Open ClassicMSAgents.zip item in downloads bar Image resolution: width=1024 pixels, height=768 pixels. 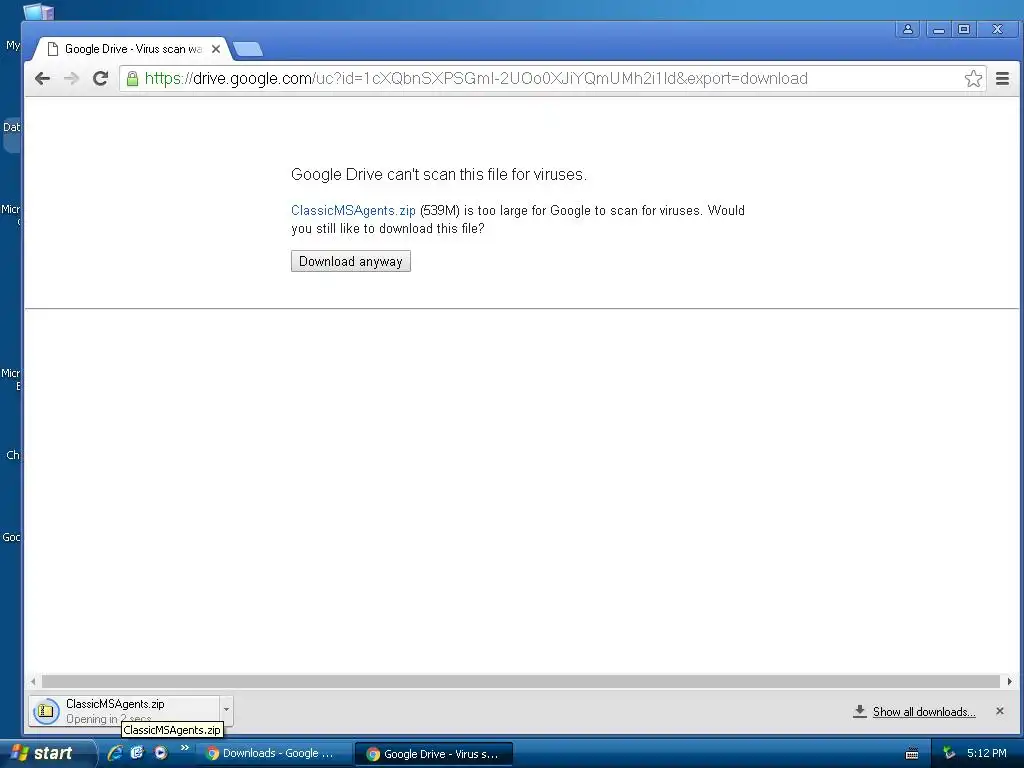(x=124, y=711)
